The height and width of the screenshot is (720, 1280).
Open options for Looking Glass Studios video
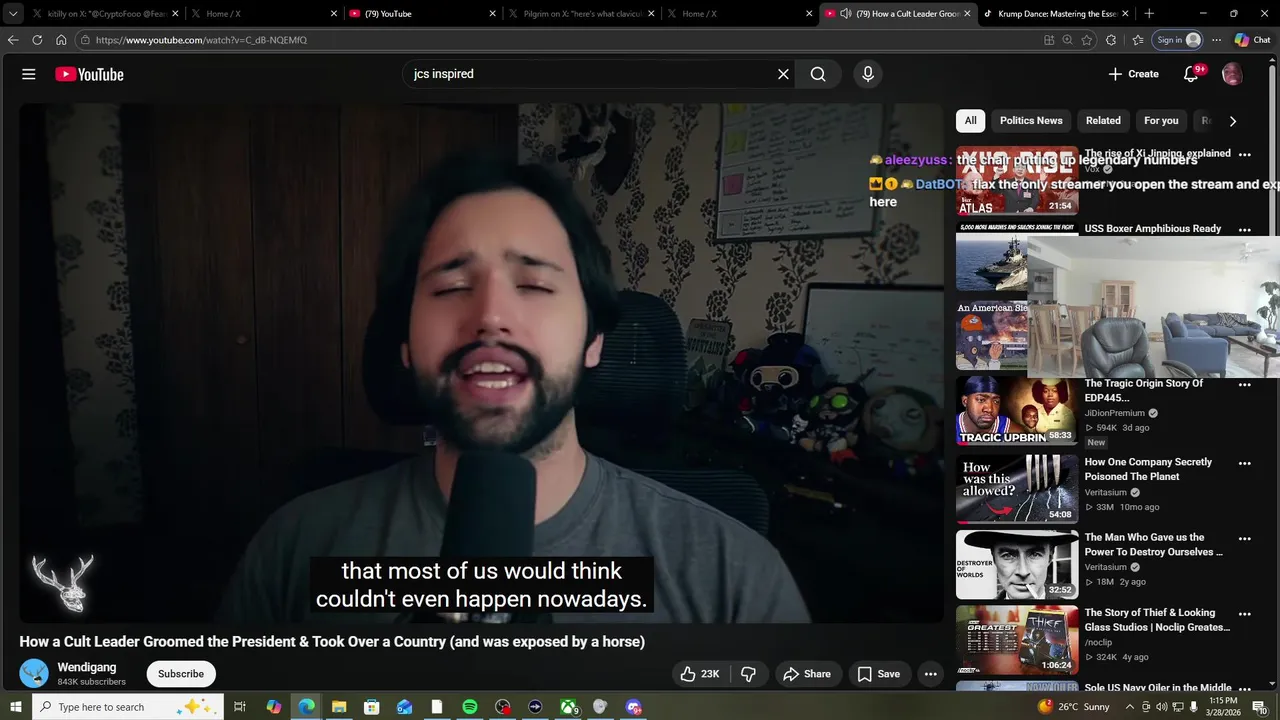(x=1245, y=614)
